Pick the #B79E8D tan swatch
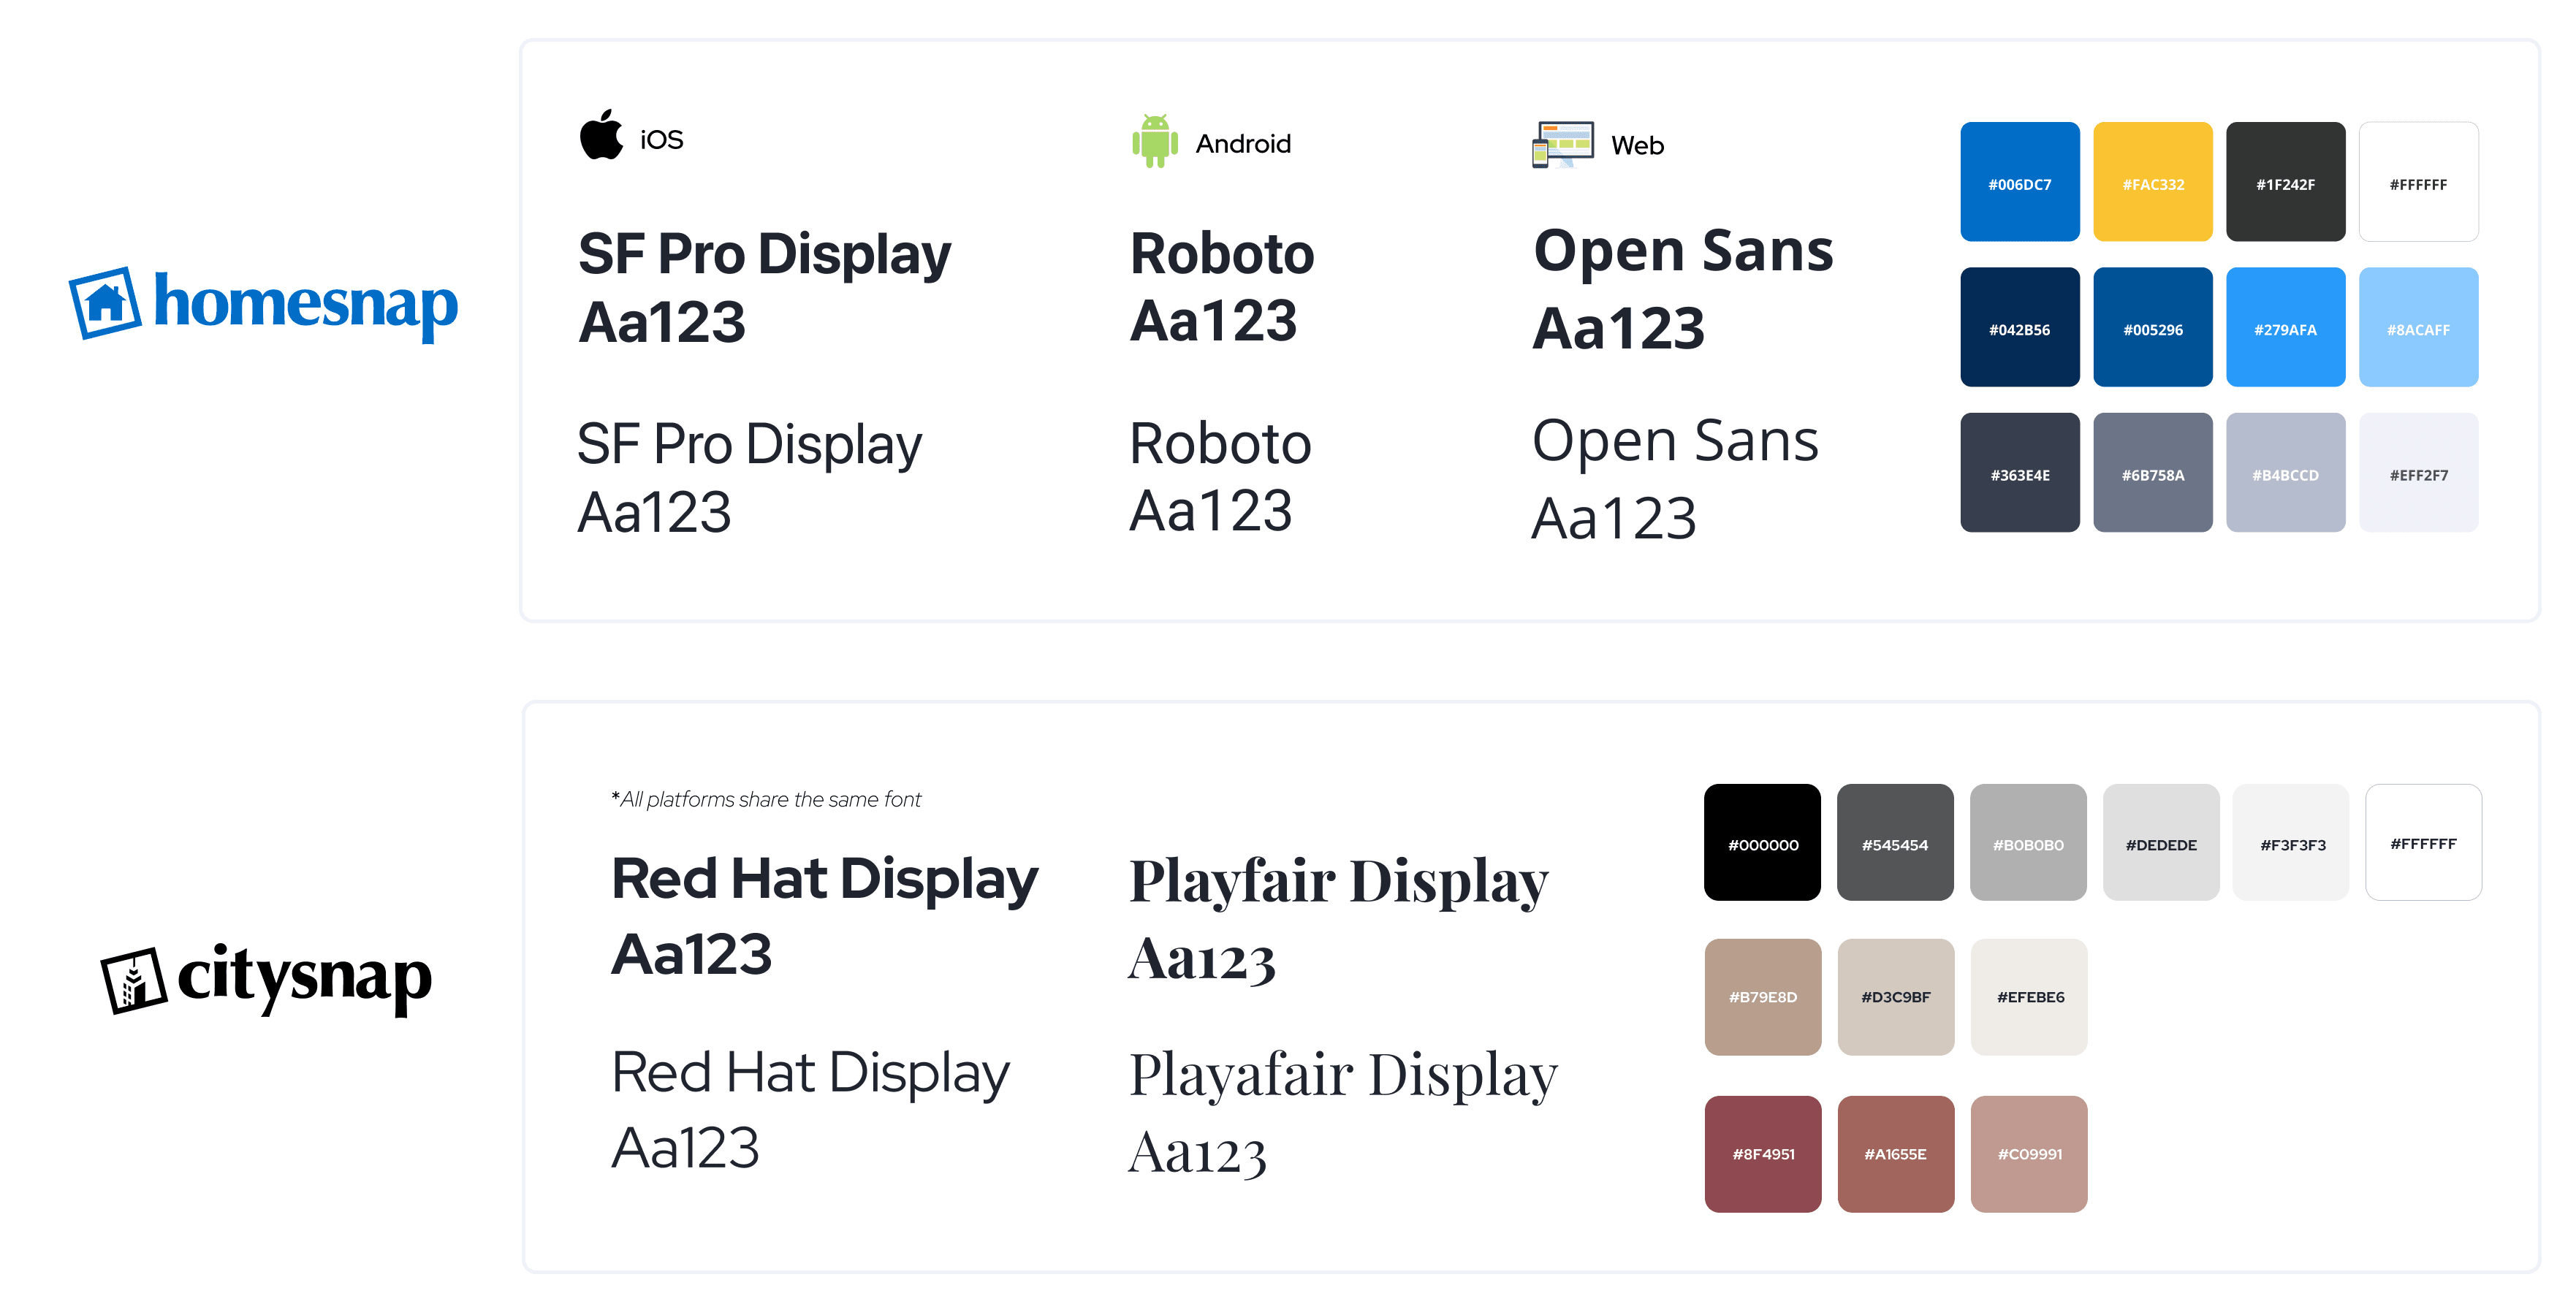Viewport: 2576px width, 1315px height. 1762,996
